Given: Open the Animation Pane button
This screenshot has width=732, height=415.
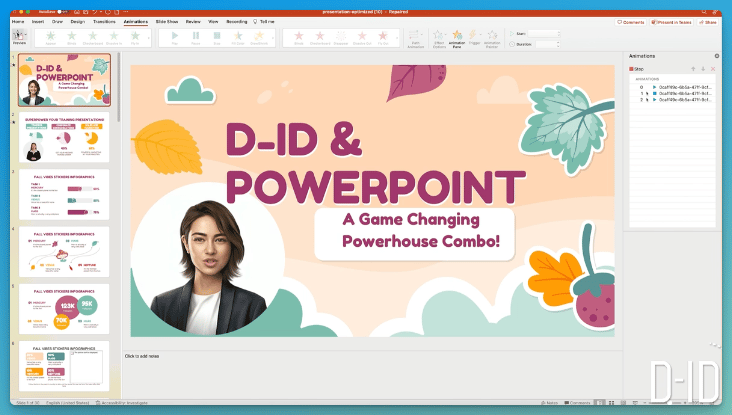Looking at the screenshot, I should pyautogui.click(x=457, y=37).
